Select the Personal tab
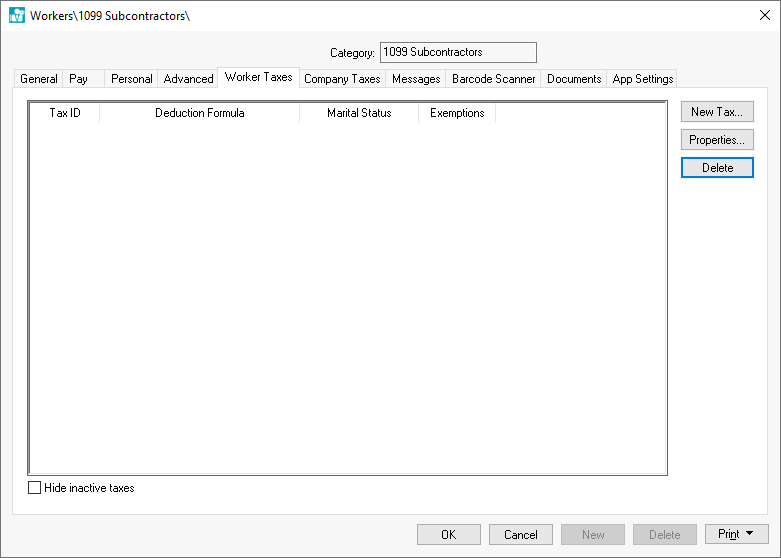This screenshot has height=558, width=781. 131,79
